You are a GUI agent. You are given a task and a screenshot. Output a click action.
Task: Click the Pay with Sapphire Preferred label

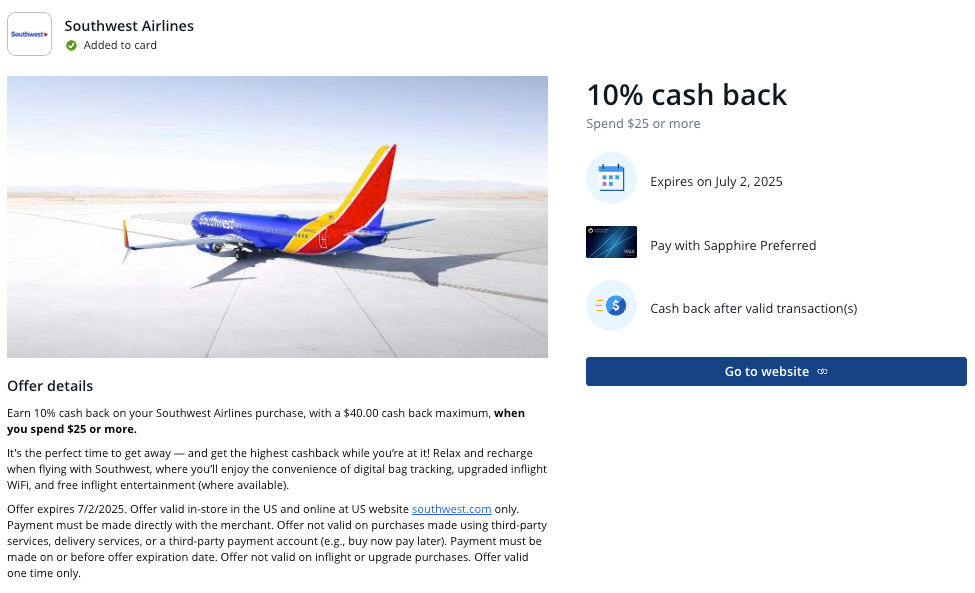coord(733,245)
